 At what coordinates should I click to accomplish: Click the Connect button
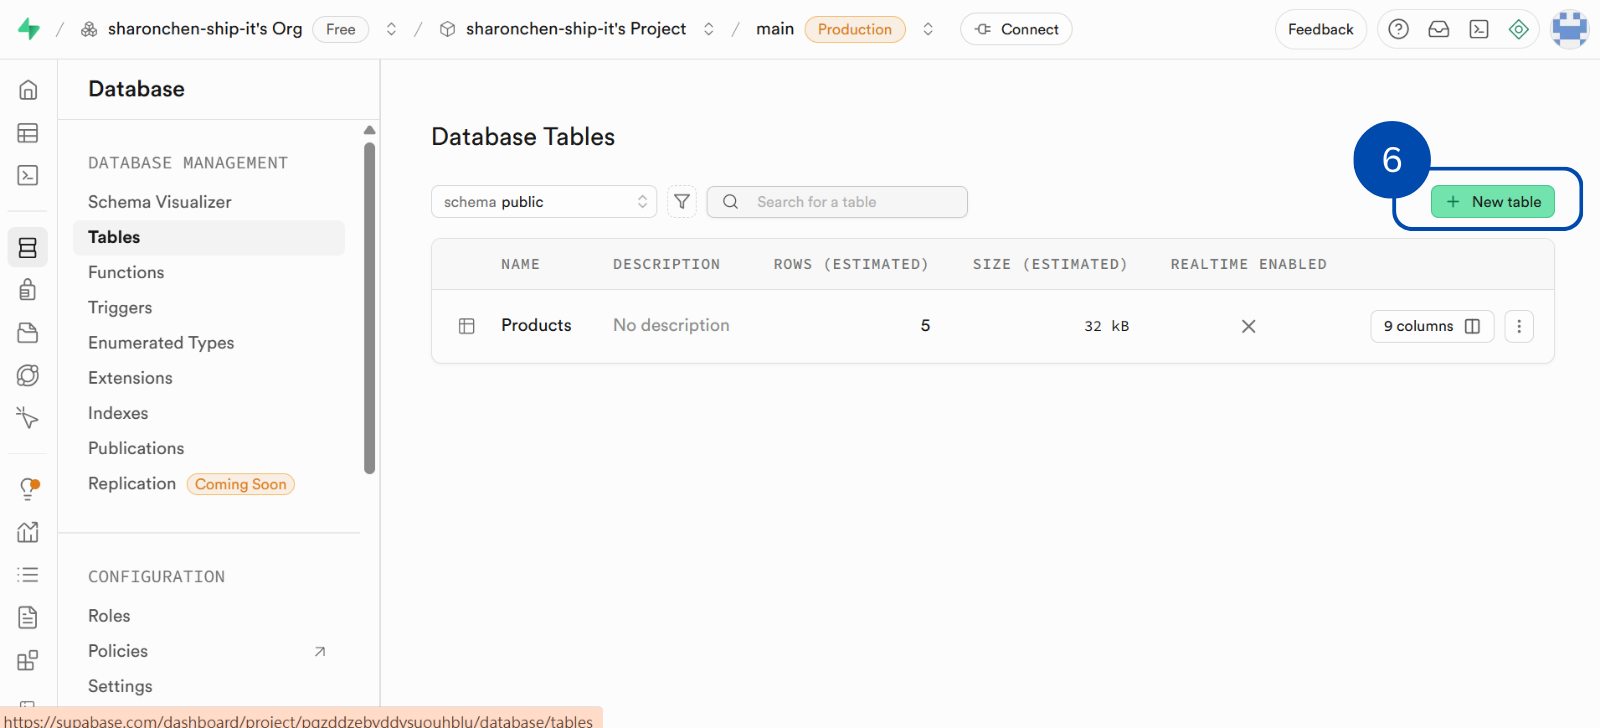pos(1016,29)
